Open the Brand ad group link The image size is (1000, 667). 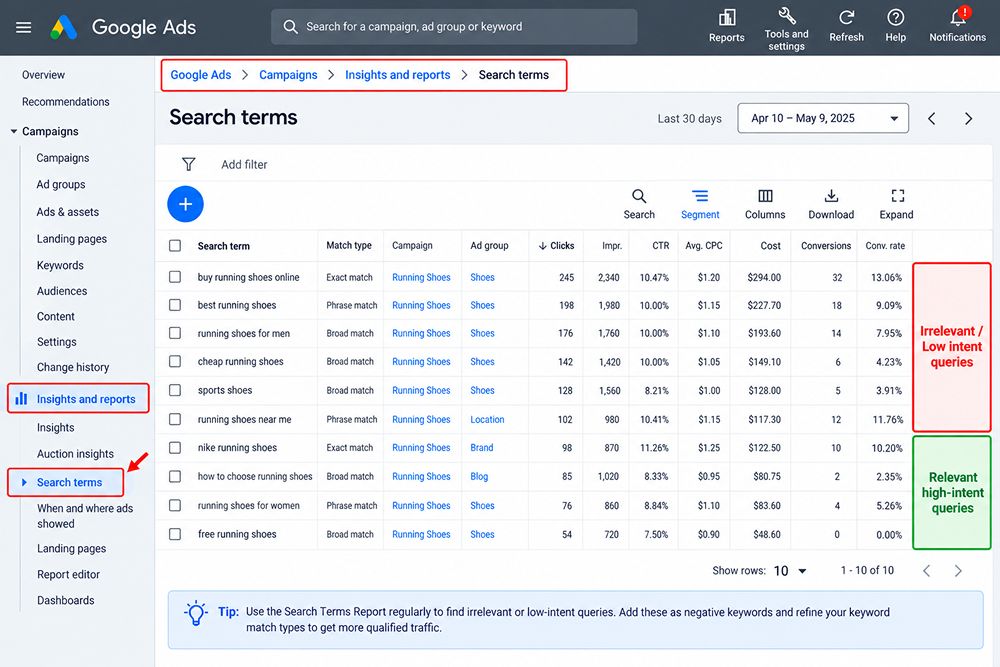point(482,448)
